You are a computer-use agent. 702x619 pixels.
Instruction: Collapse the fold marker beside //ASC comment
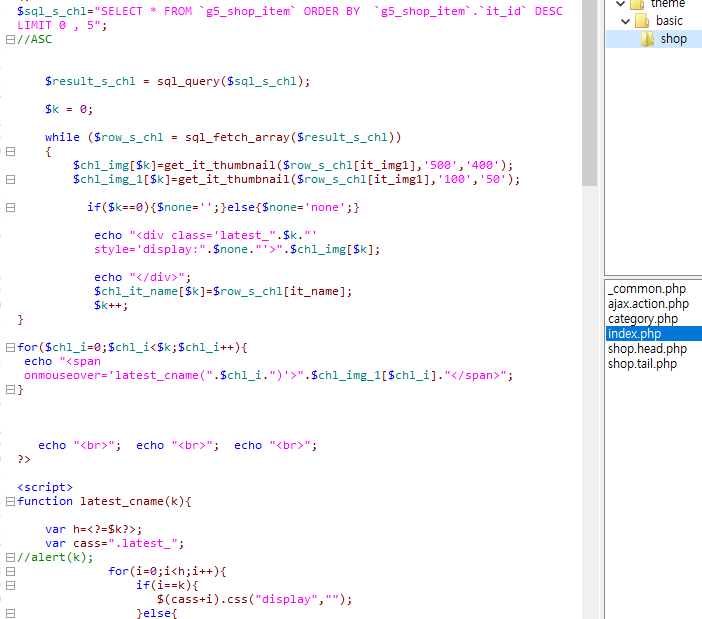point(9,39)
